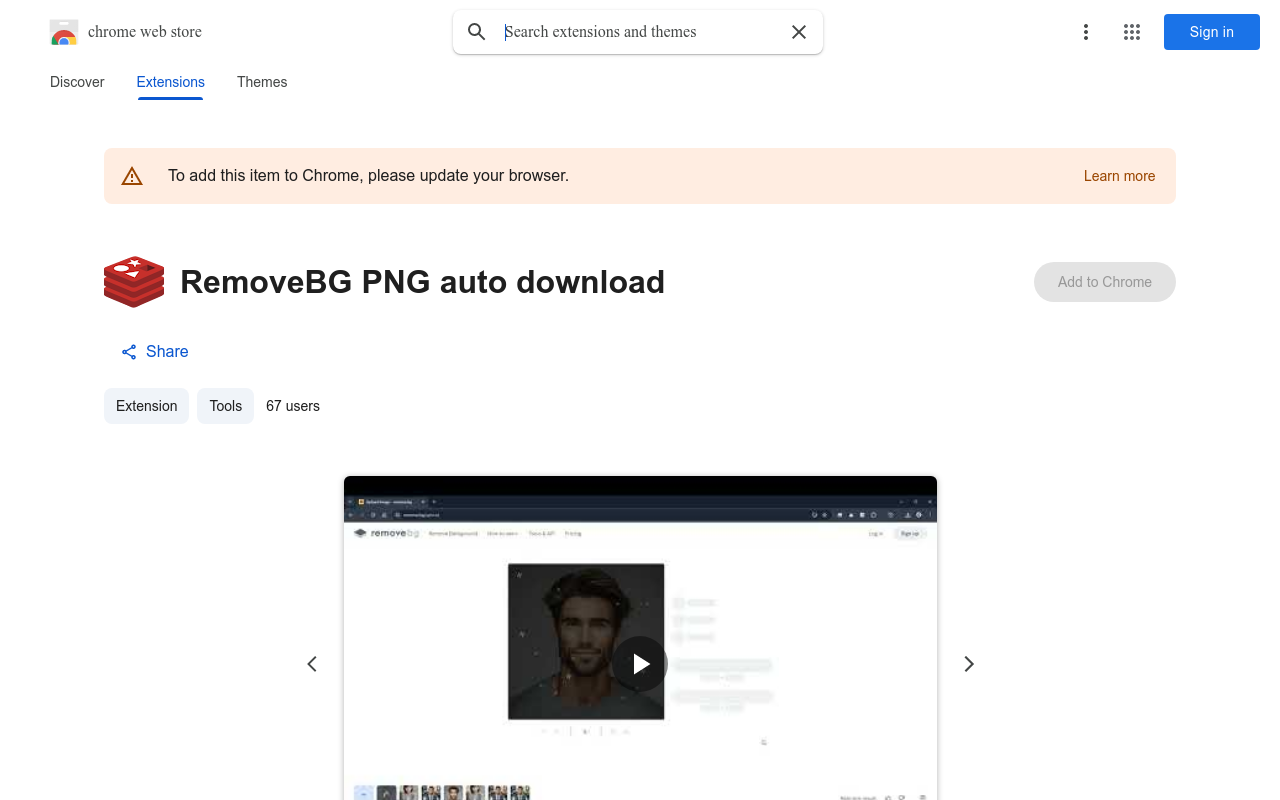Go to the next screenshot with the right arrow

point(968,664)
